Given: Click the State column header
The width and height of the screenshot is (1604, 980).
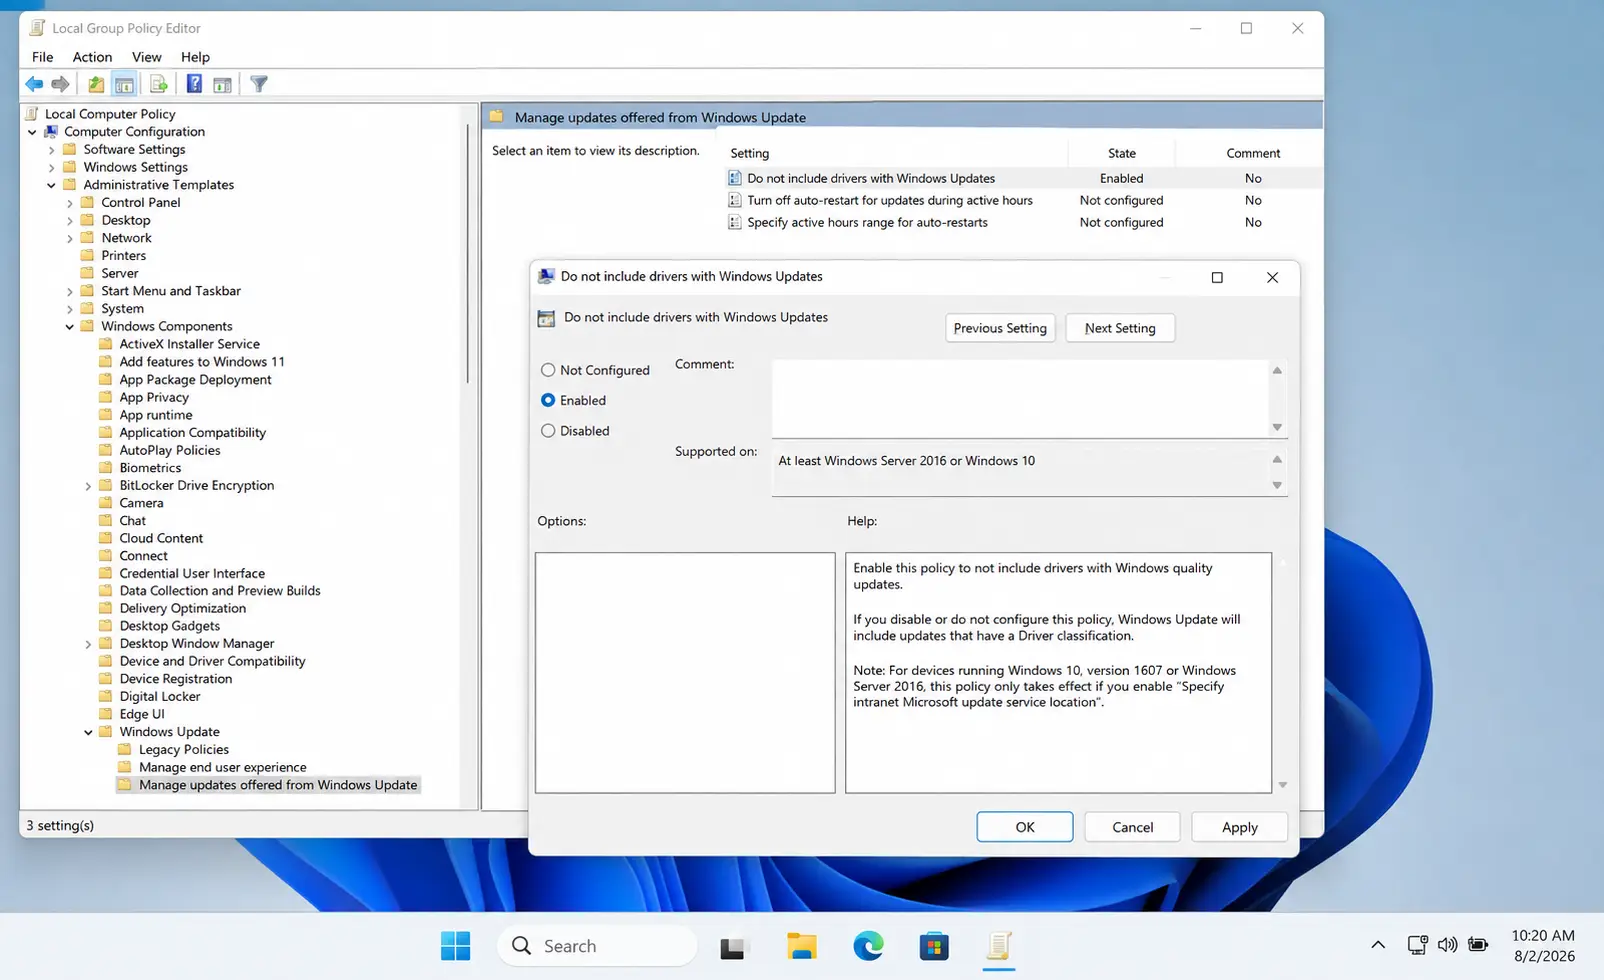Looking at the screenshot, I should (1122, 153).
